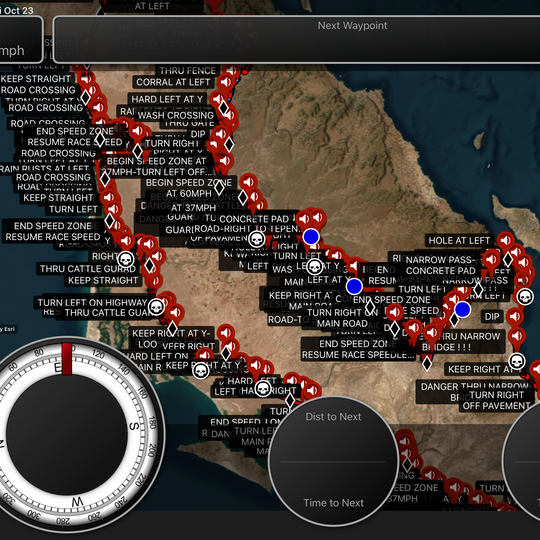Select the WASH CROSSING label
Viewport: 540px width, 540px height.
(176, 115)
